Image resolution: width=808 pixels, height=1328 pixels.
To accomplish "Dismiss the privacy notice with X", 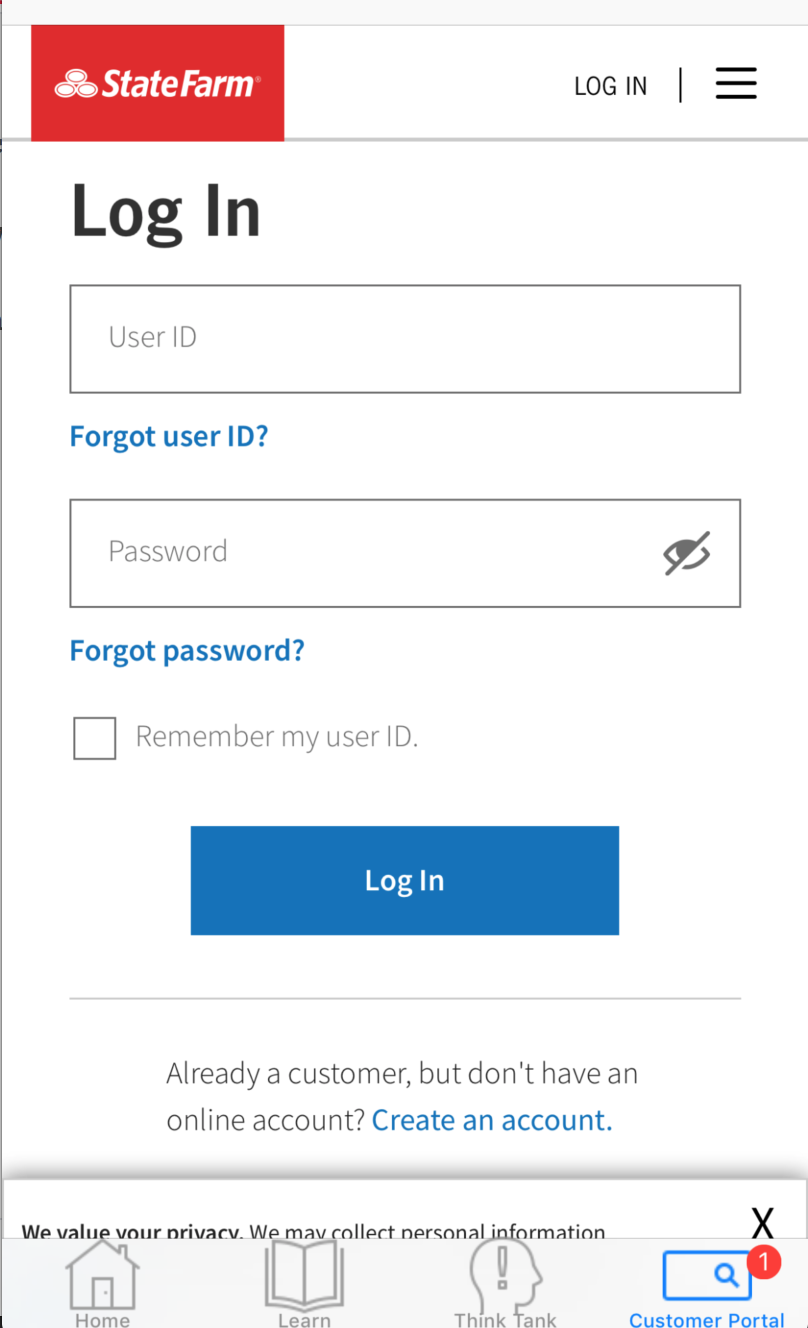I will click(763, 1222).
